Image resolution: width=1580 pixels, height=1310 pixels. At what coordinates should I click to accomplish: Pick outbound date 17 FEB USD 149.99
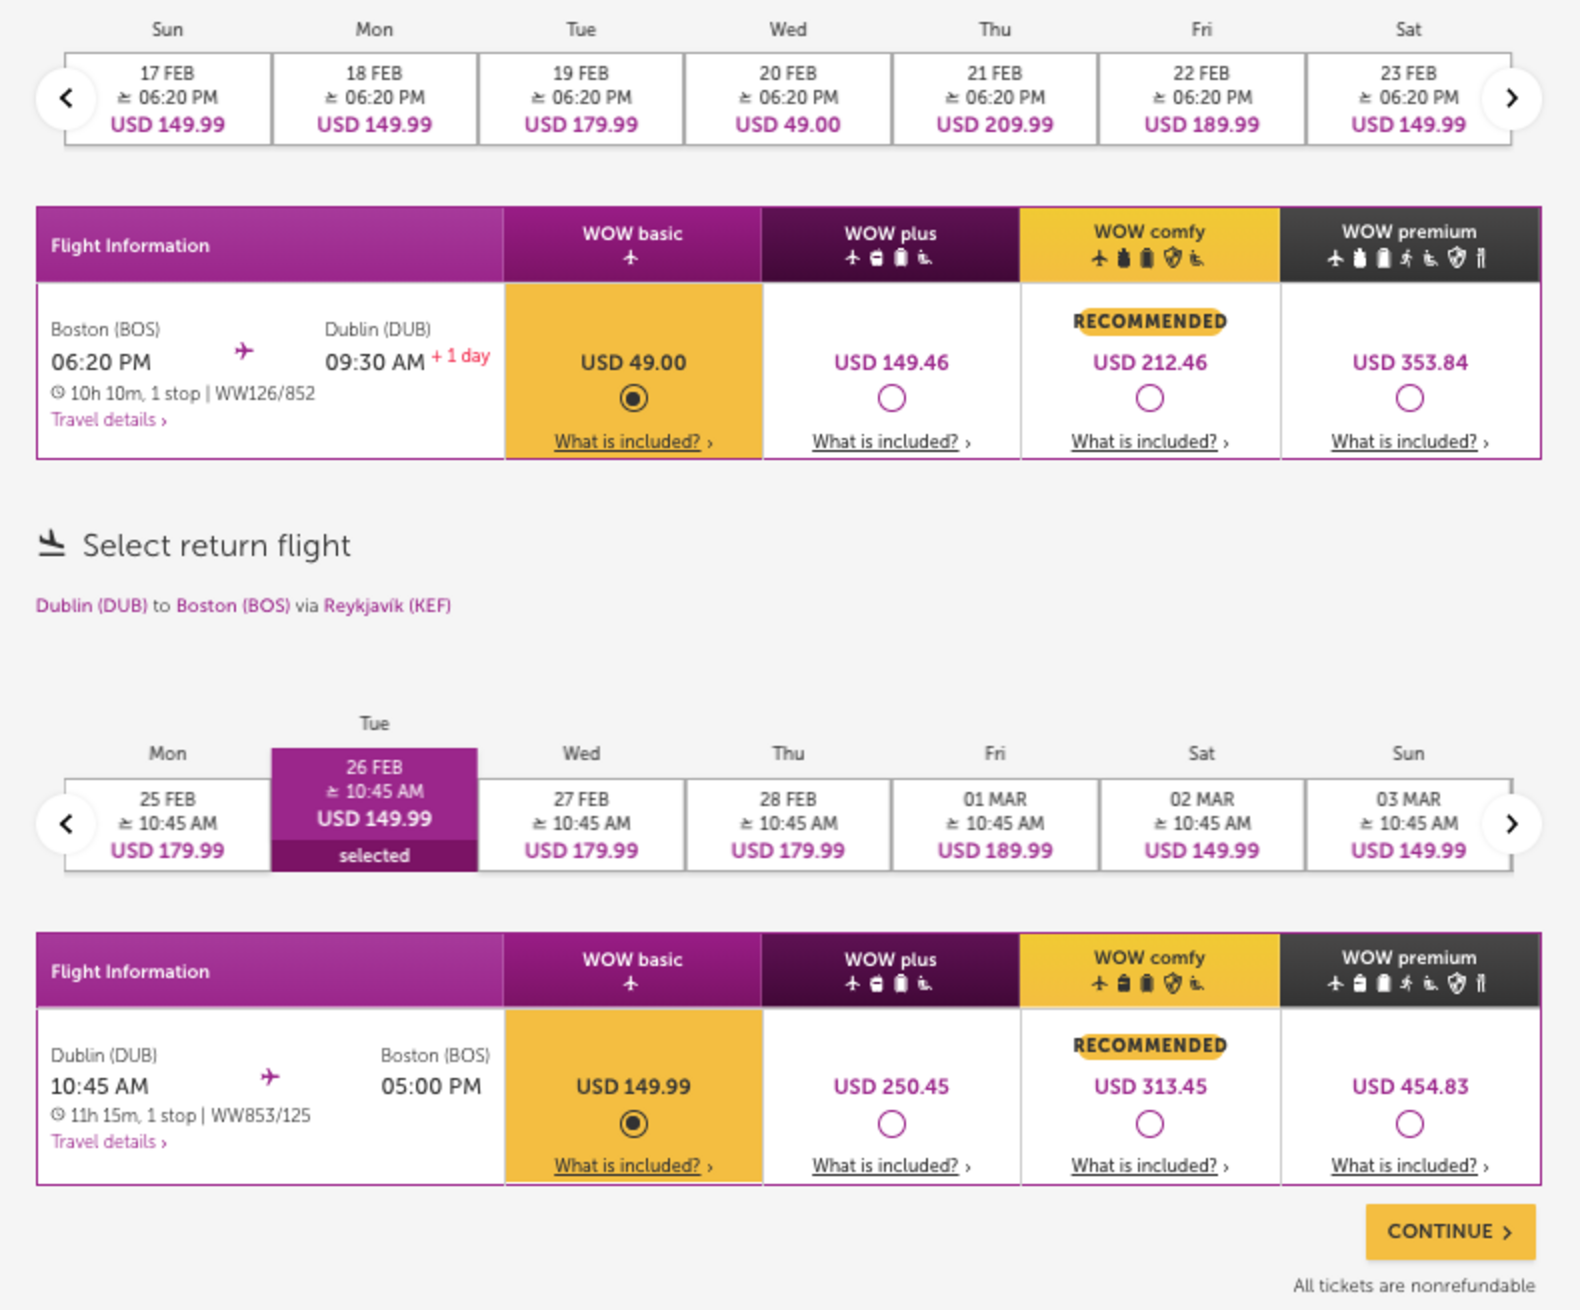[x=168, y=99]
